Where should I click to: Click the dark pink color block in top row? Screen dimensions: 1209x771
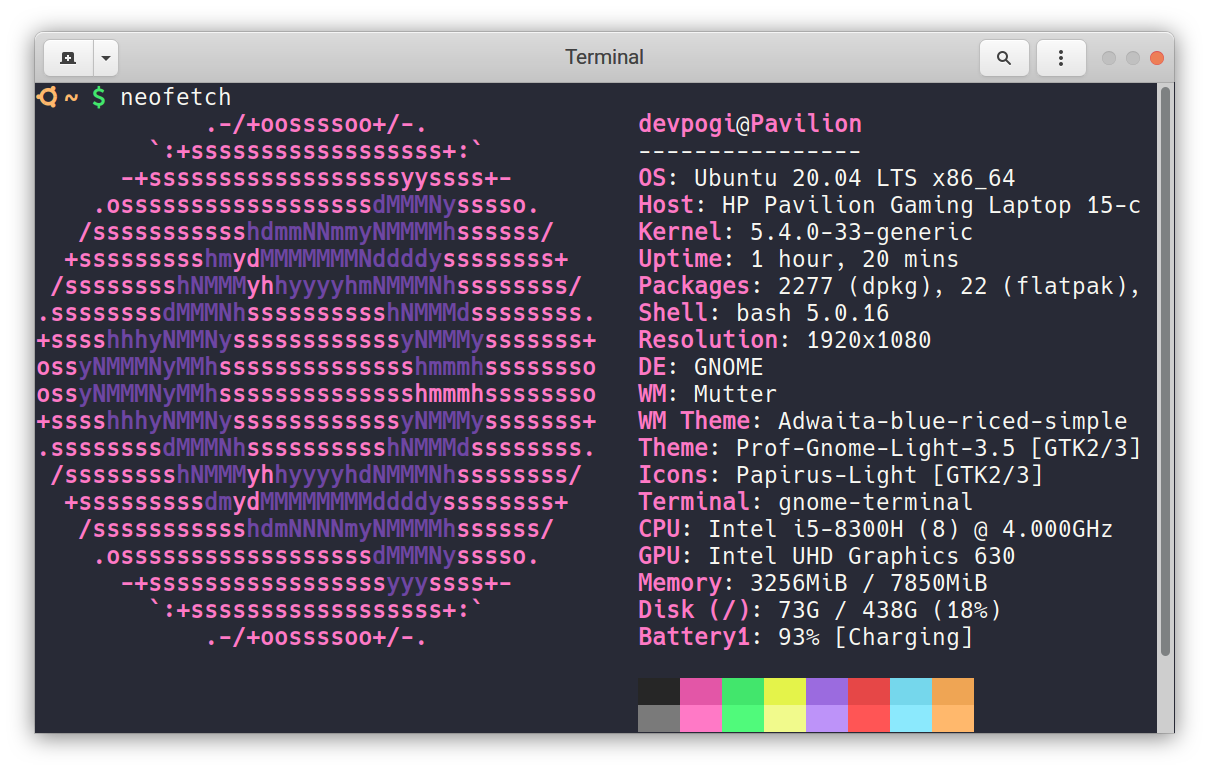pos(701,691)
